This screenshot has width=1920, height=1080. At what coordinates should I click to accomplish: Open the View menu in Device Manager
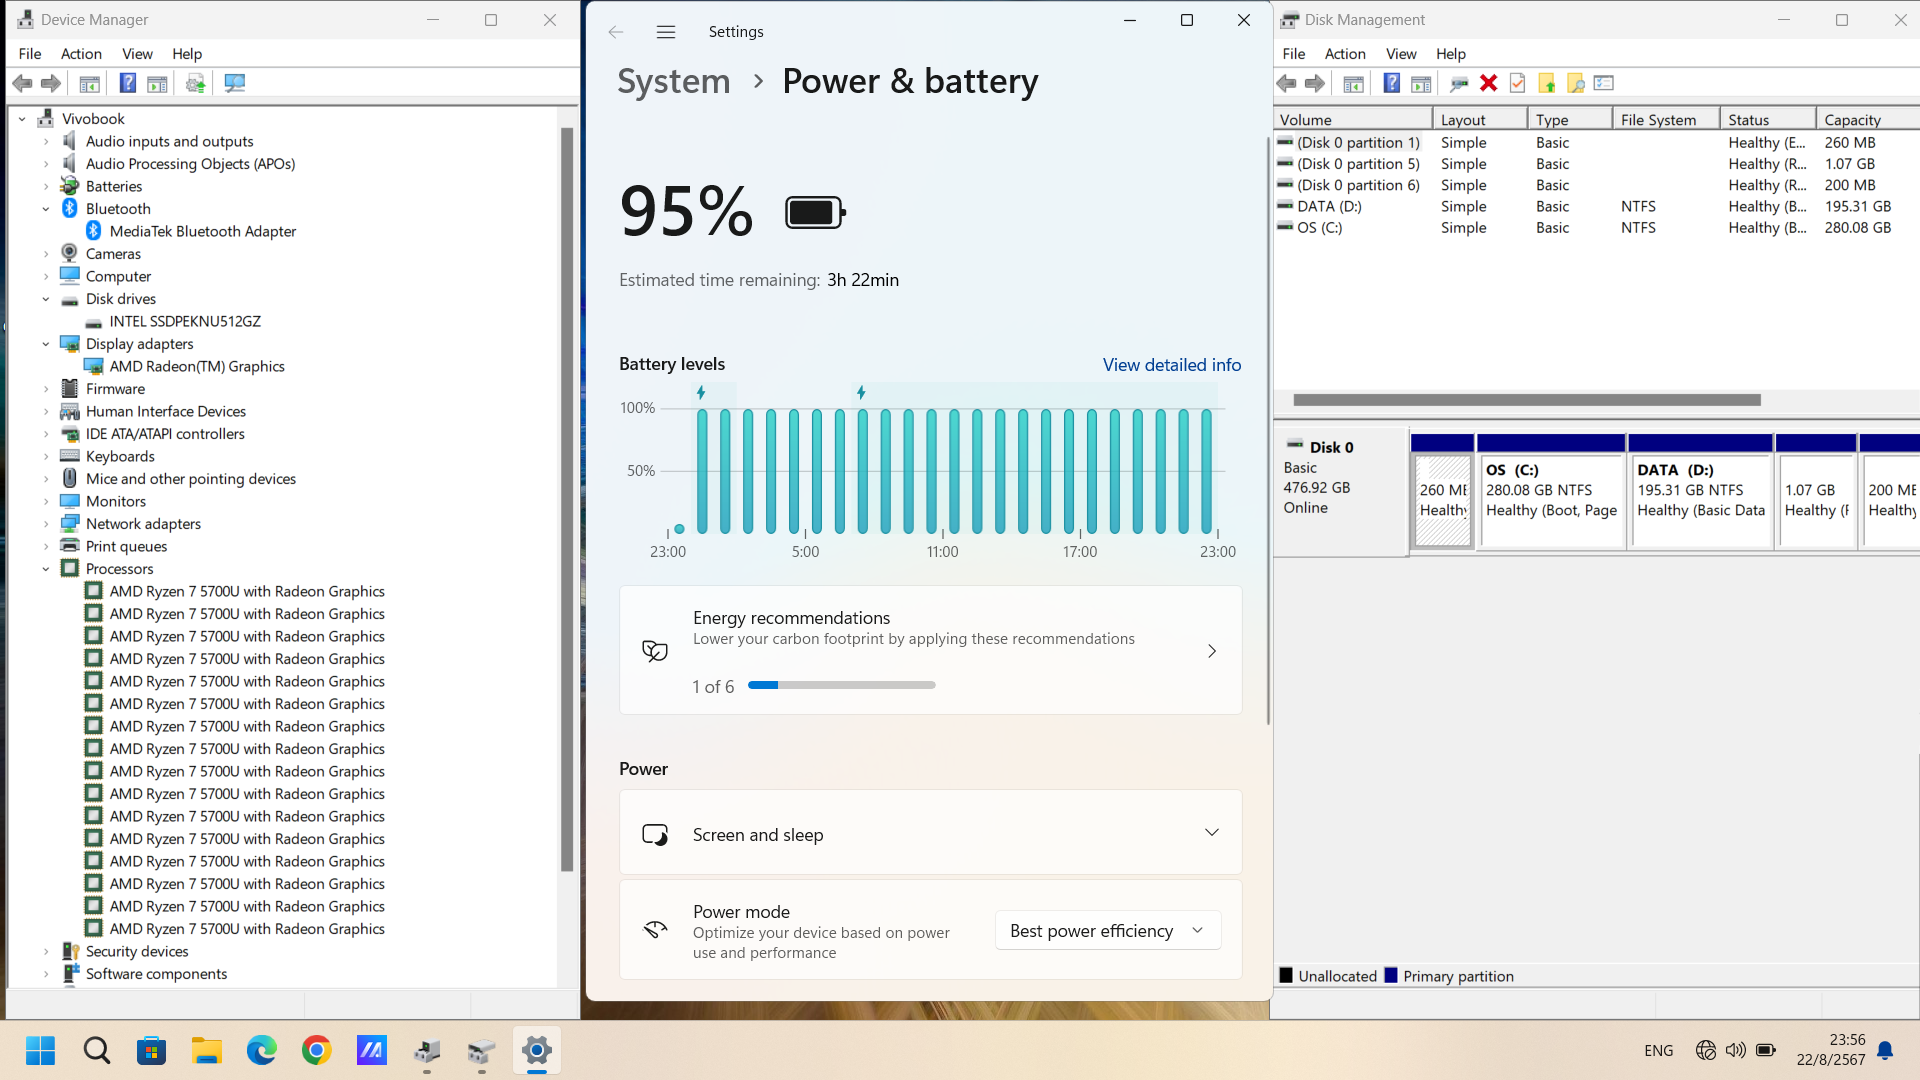137,54
